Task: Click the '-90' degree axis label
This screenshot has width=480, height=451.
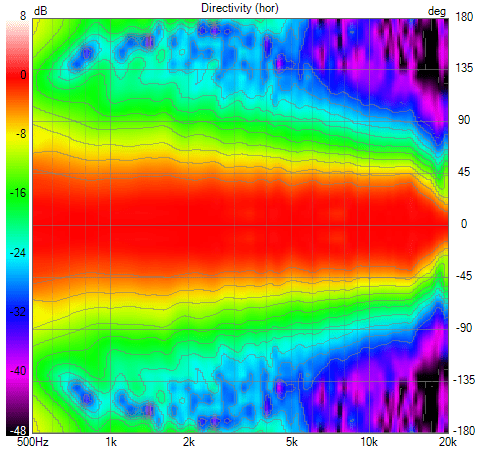Action: tap(464, 328)
